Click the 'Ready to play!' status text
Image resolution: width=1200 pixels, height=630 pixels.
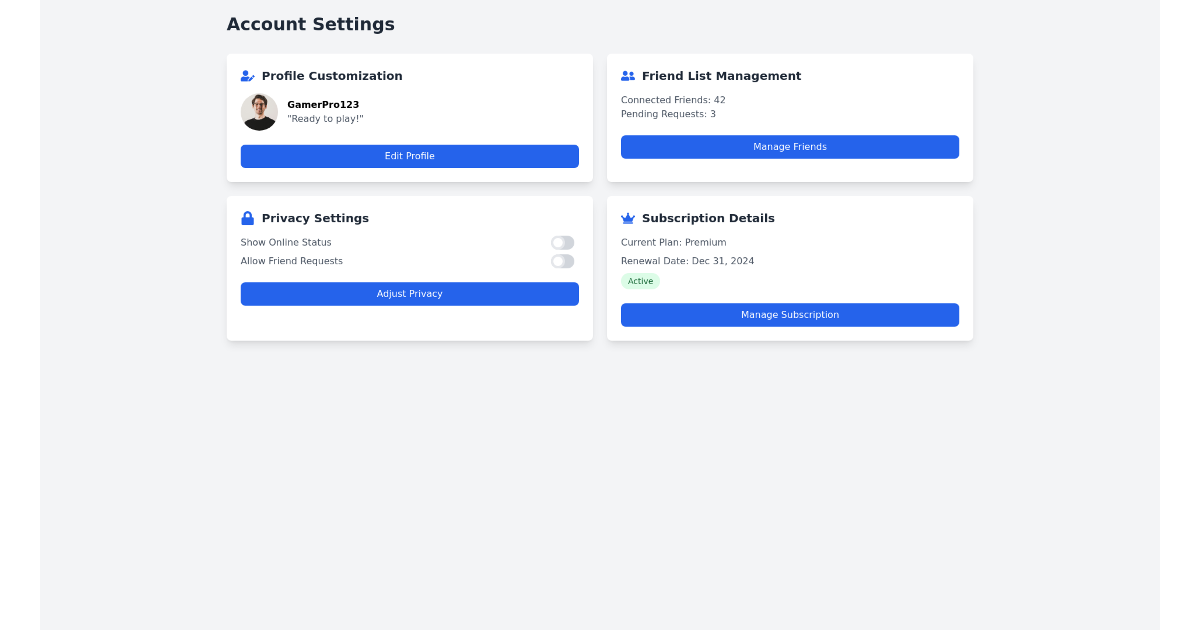[325, 118]
